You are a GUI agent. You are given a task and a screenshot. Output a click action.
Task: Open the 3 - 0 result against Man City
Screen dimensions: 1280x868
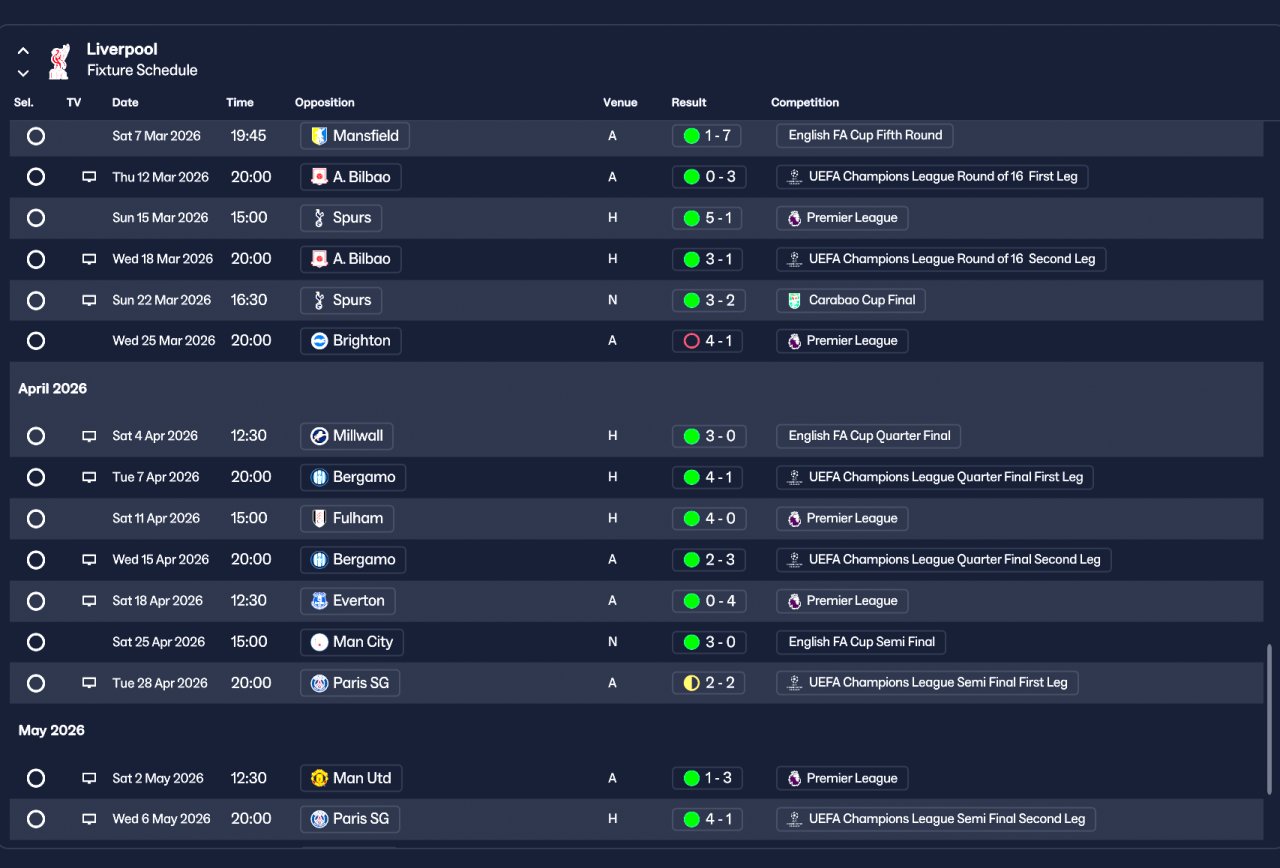(708, 642)
